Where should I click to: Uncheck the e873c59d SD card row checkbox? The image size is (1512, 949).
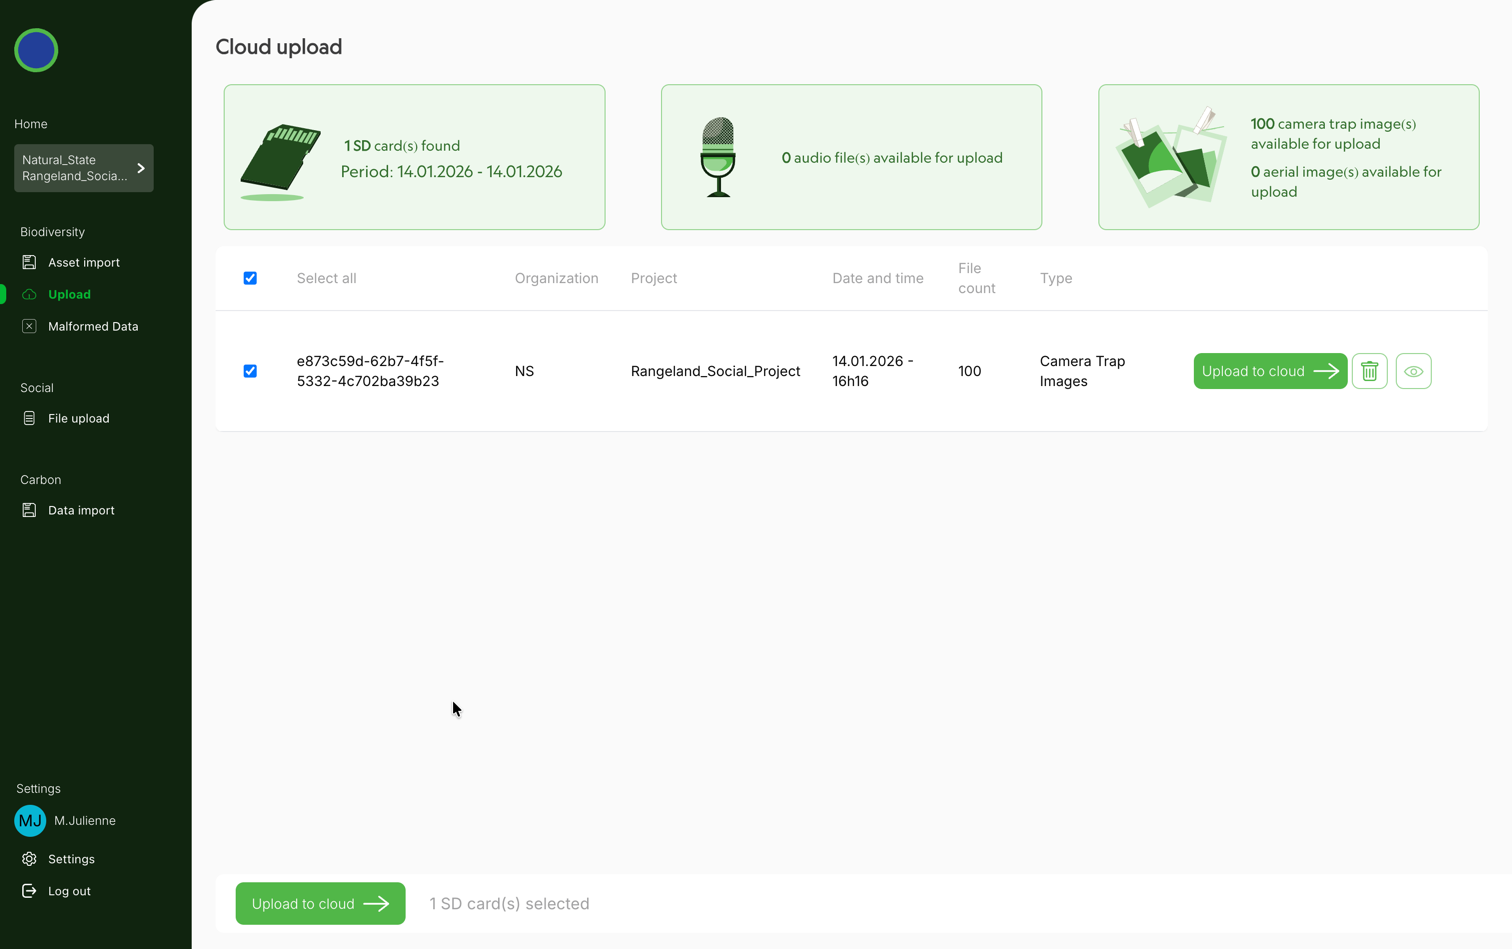pos(250,371)
